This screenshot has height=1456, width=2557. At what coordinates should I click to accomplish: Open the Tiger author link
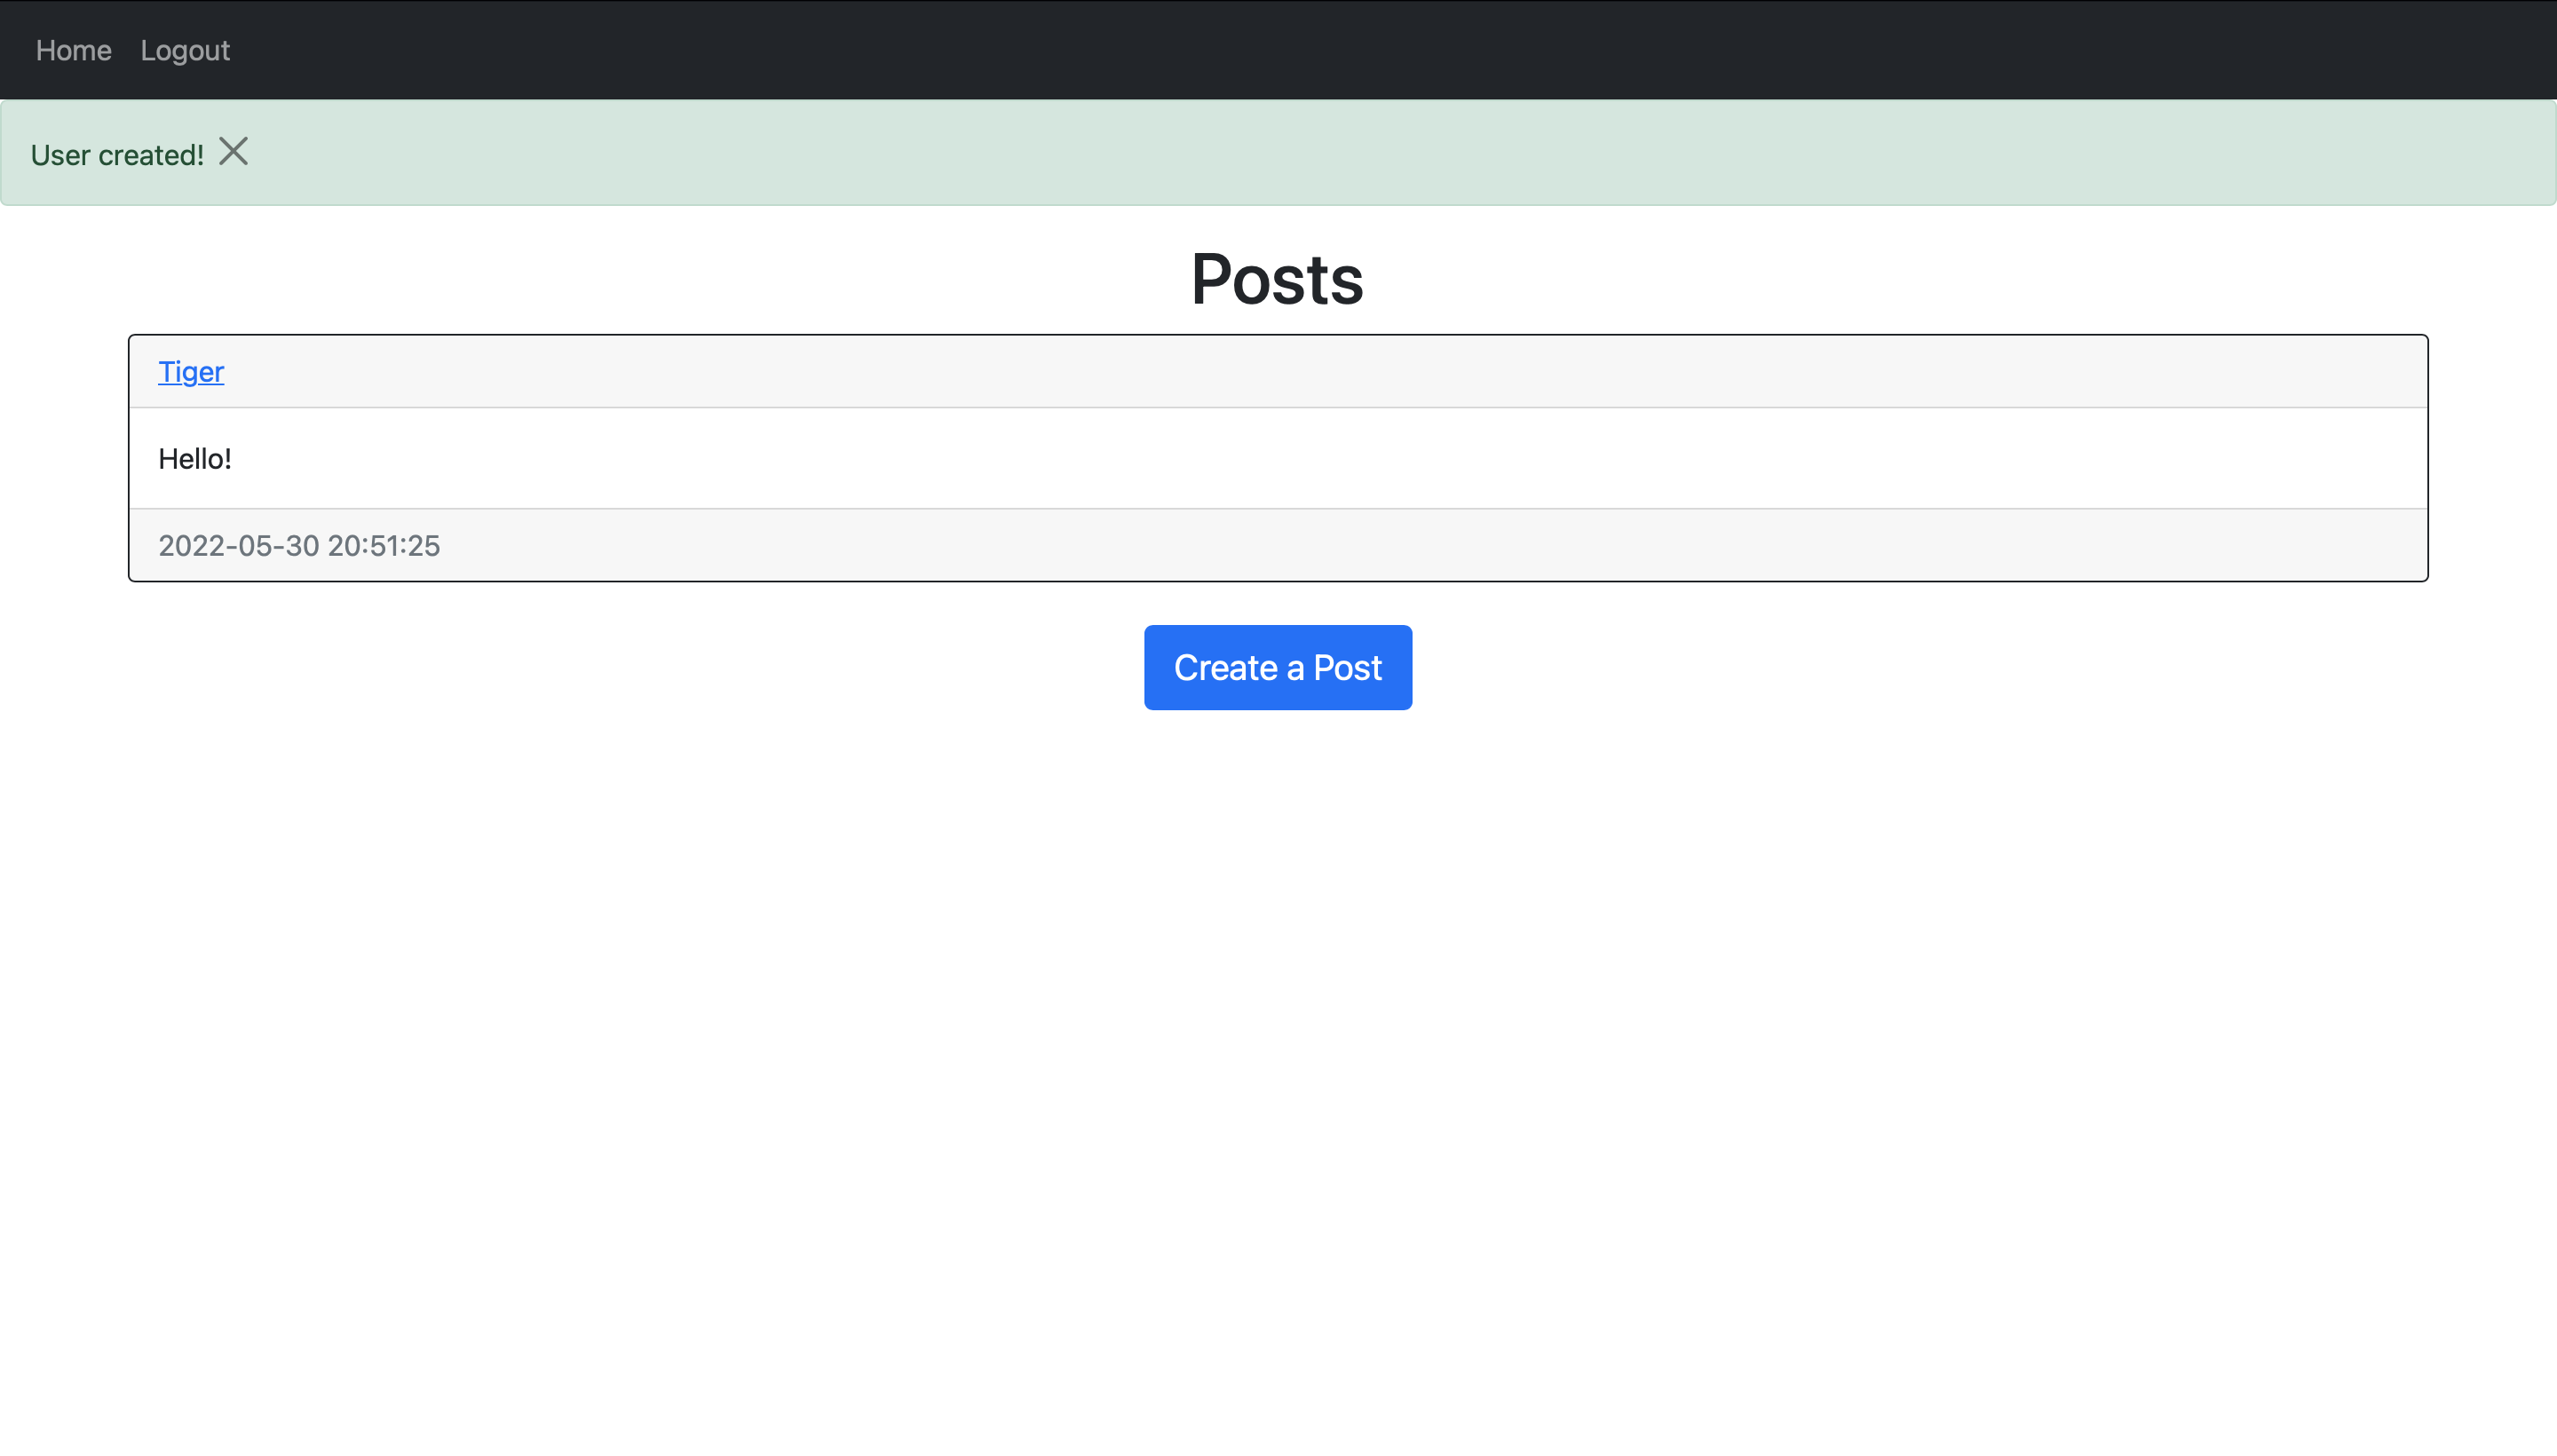(x=191, y=372)
